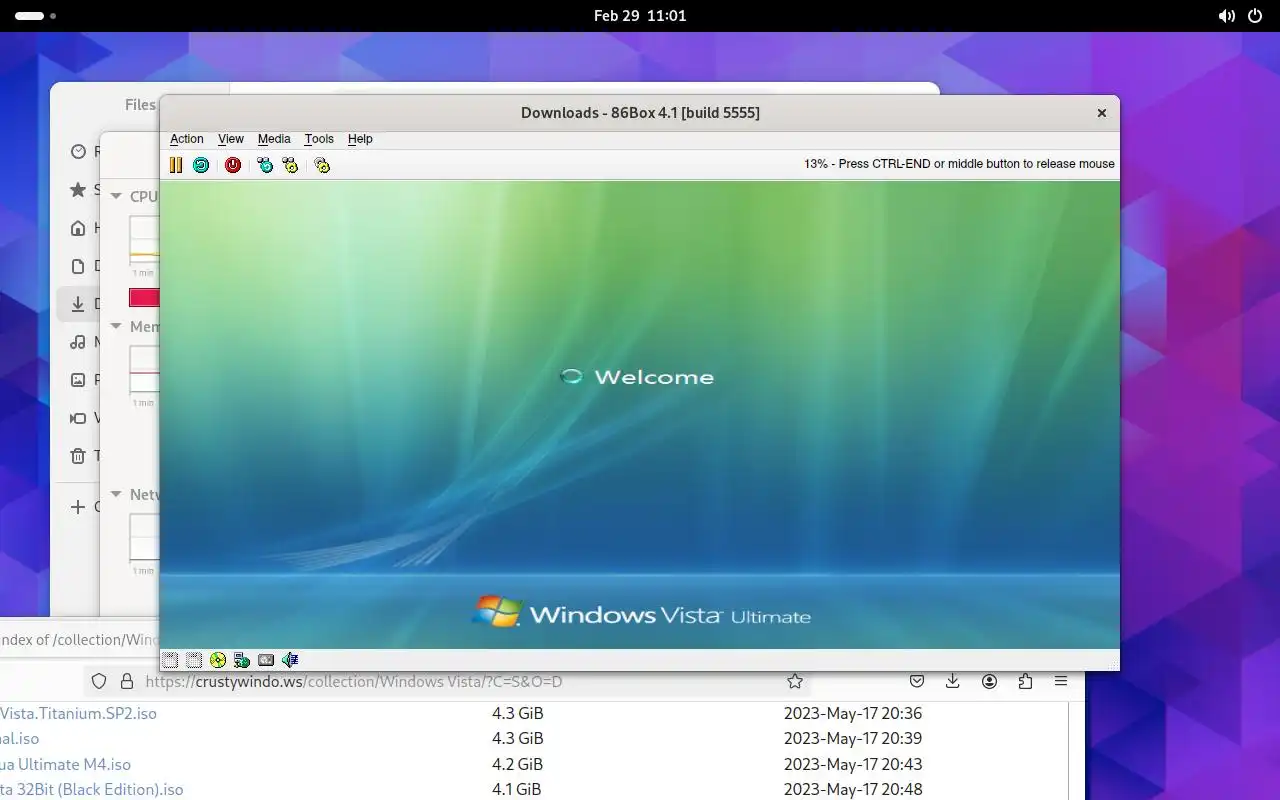Image resolution: width=1280 pixels, height=800 pixels.
Task: Hard reset the emulated machine
Action: click(201, 165)
